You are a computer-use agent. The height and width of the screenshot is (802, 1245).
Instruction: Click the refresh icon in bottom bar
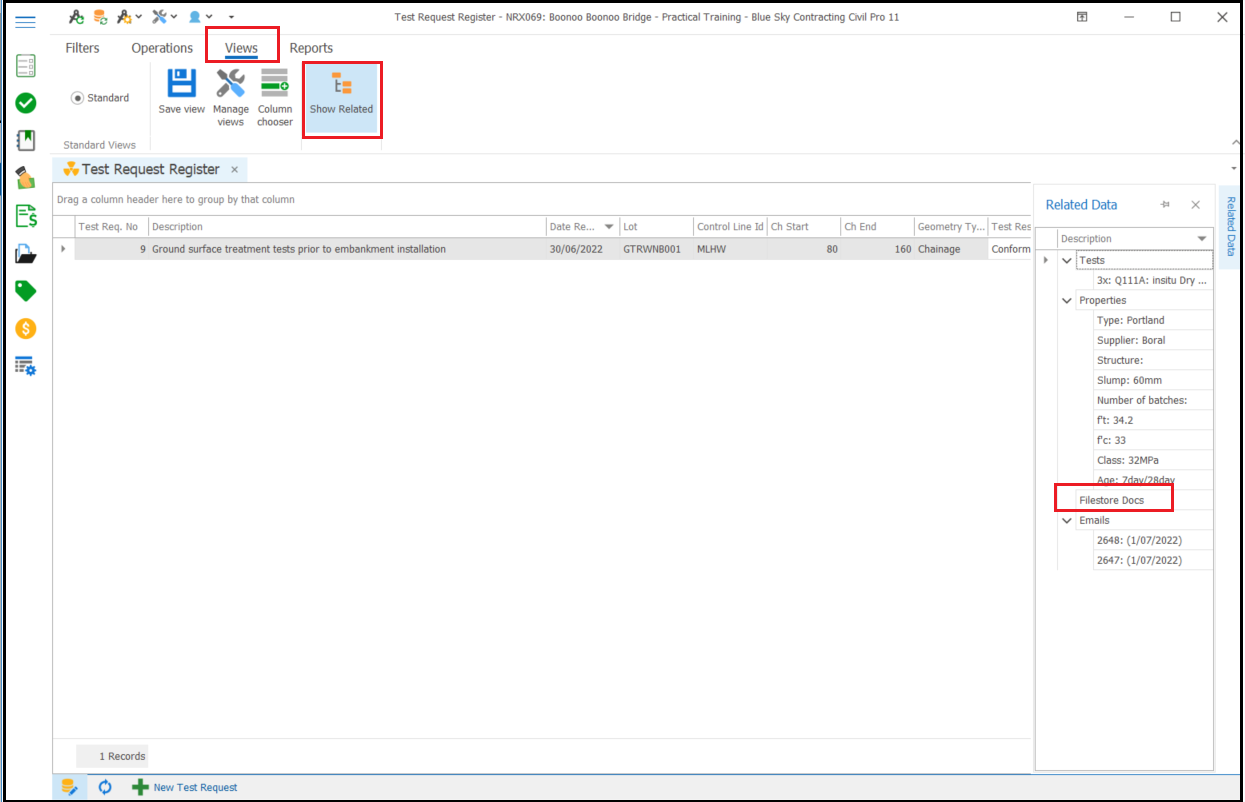pyautogui.click(x=105, y=787)
